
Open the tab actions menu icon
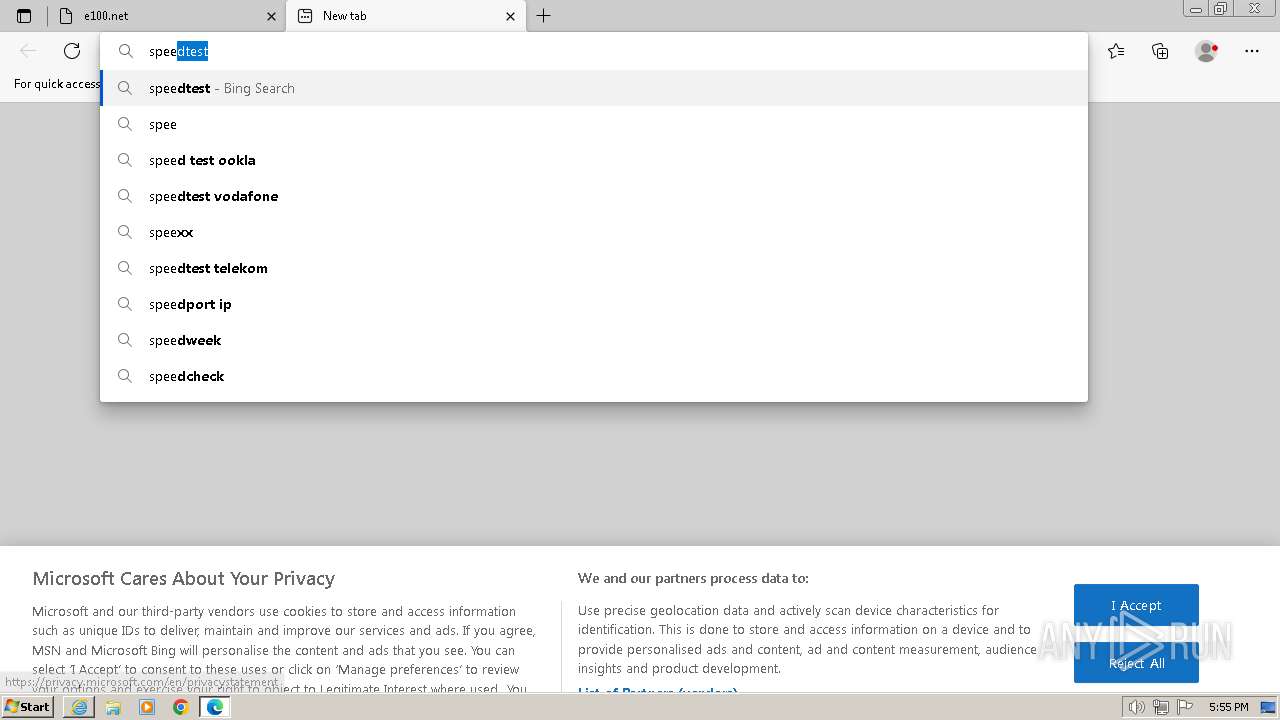24,16
